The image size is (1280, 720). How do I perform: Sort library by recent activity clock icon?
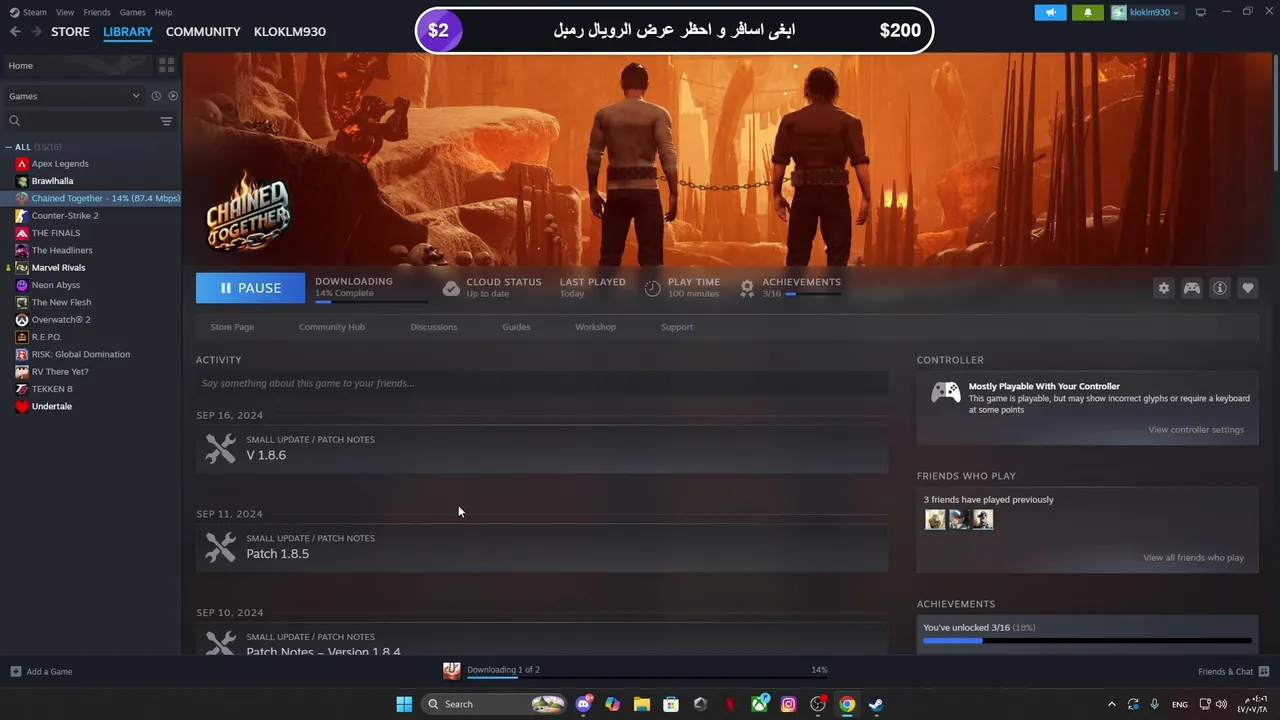[156, 96]
